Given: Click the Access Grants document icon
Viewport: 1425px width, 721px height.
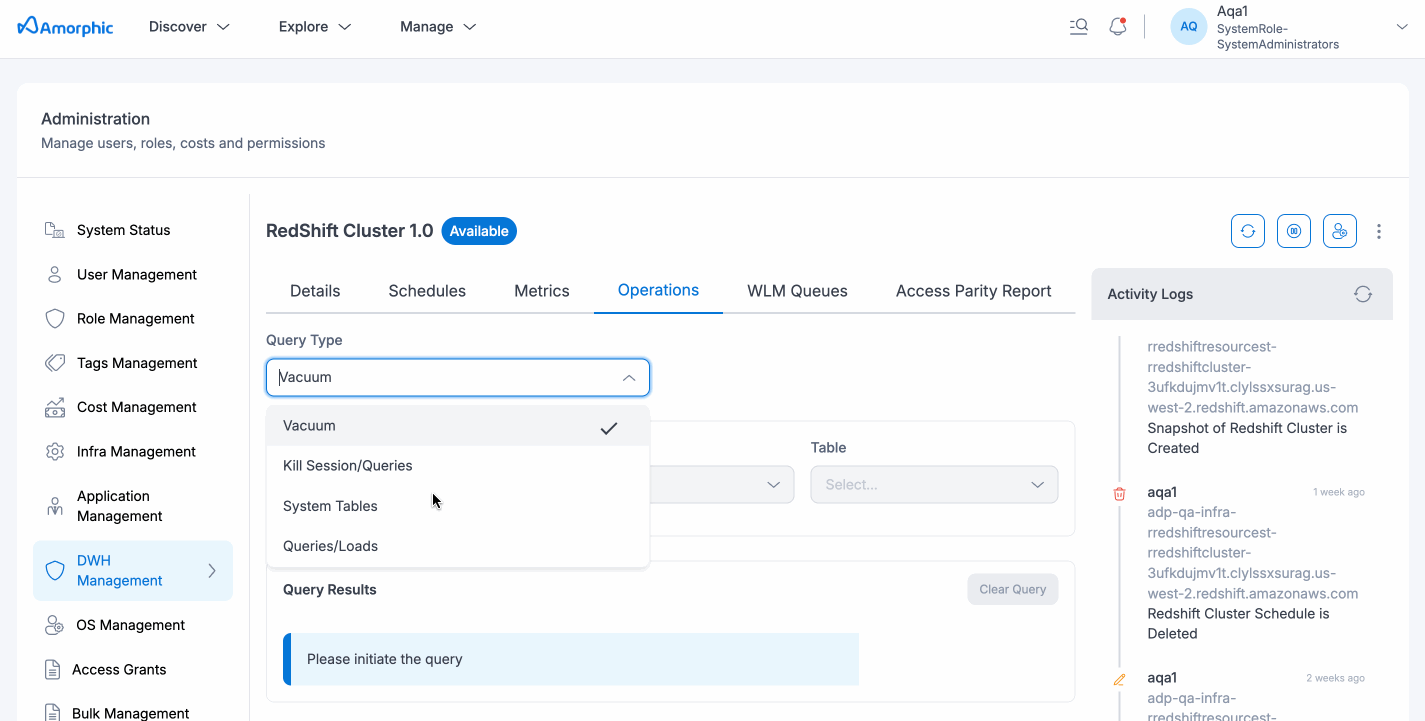Looking at the screenshot, I should click(x=53, y=669).
